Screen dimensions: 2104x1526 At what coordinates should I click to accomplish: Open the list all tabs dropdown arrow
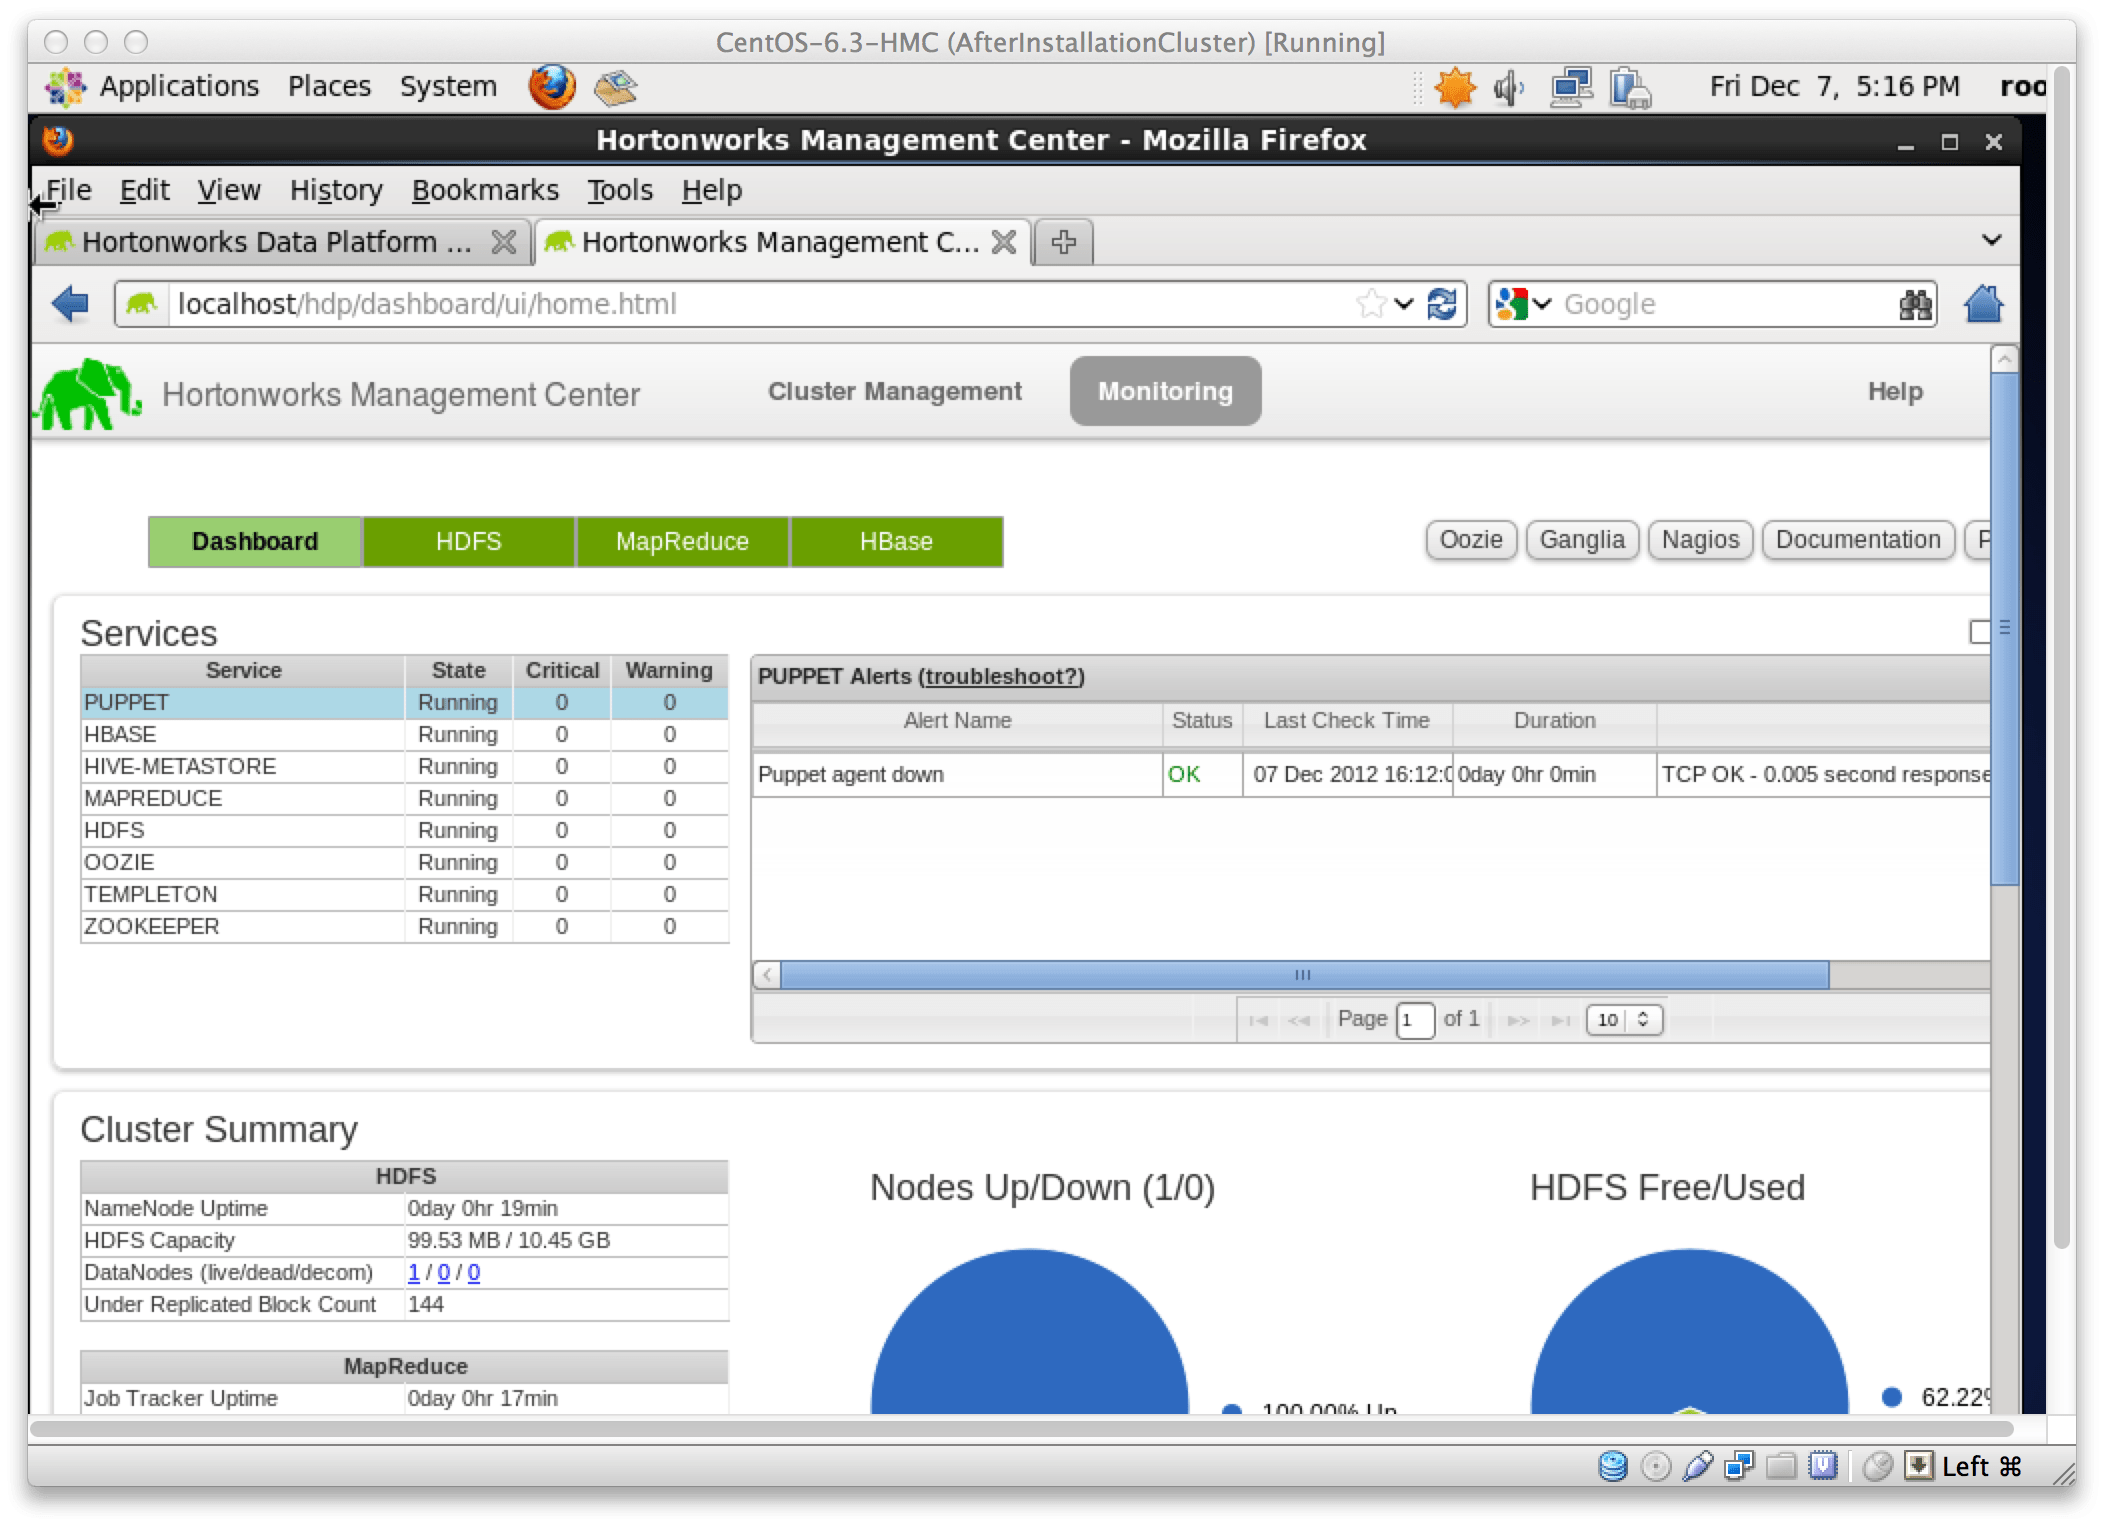click(x=1991, y=240)
